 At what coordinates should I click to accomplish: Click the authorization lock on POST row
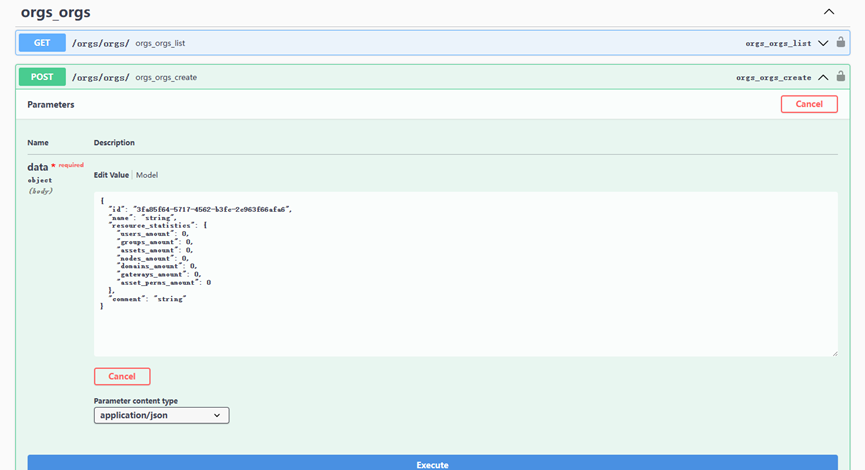pyautogui.click(x=841, y=77)
